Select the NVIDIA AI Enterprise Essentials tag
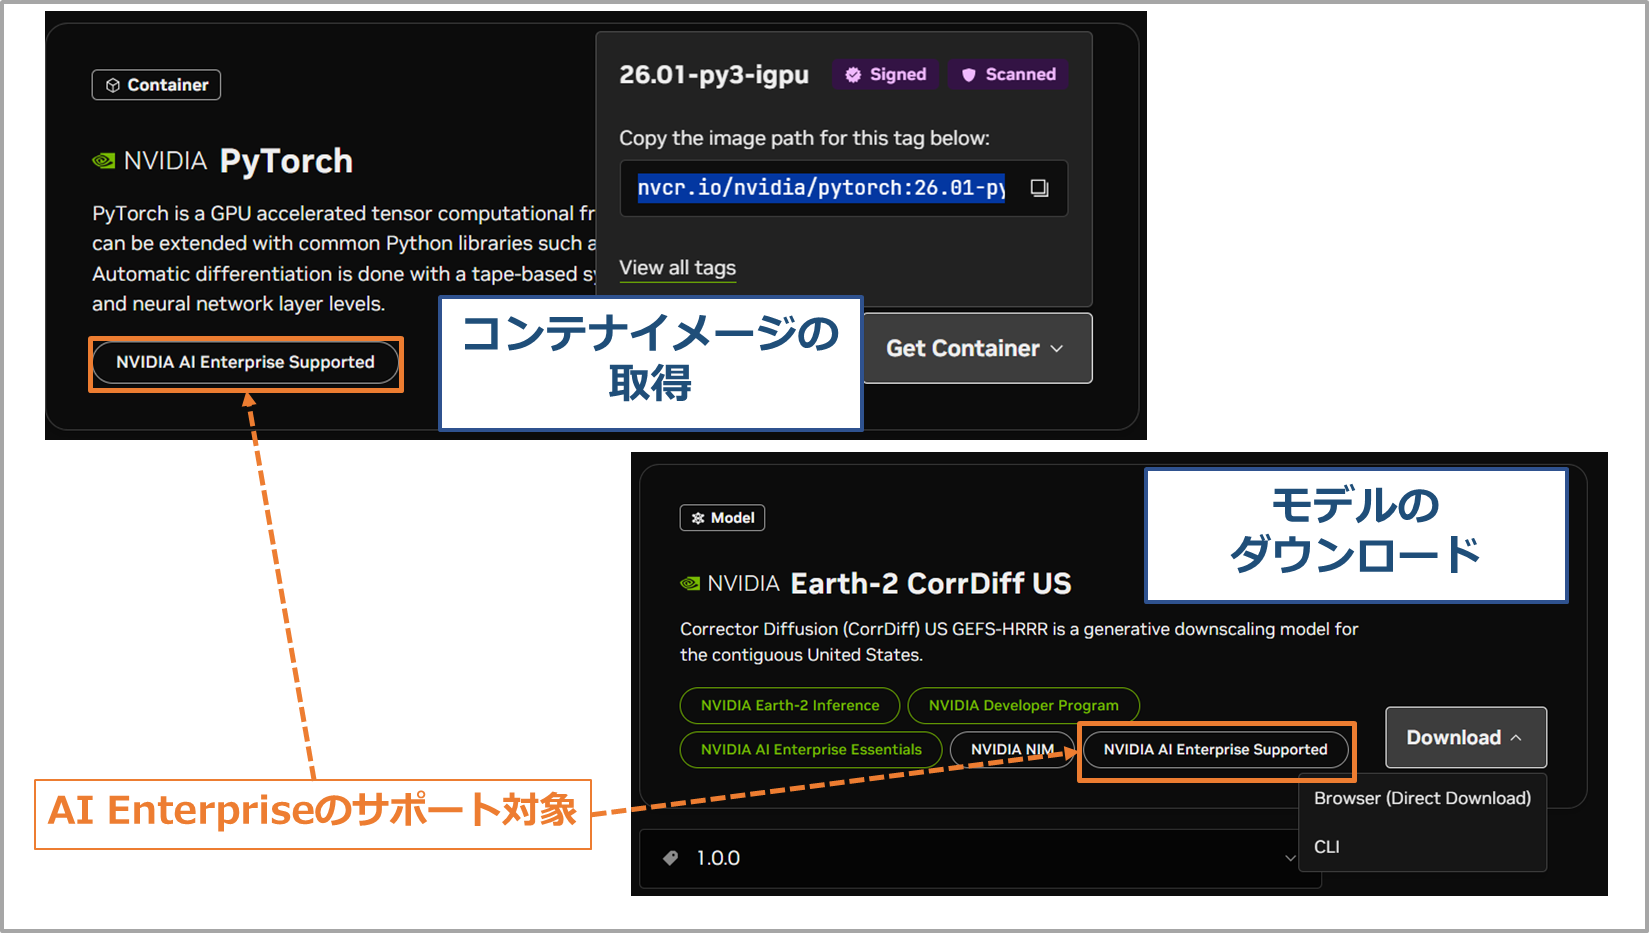The height and width of the screenshot is (933, 1649). coord(810,750)
